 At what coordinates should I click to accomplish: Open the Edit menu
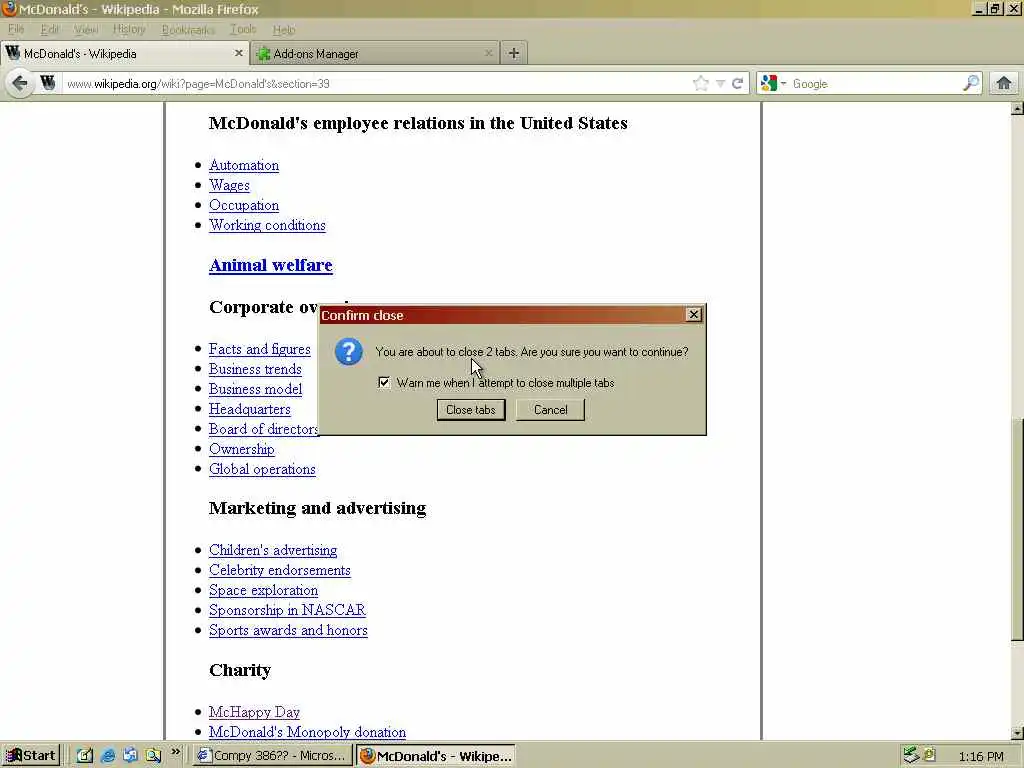point(50,29)
